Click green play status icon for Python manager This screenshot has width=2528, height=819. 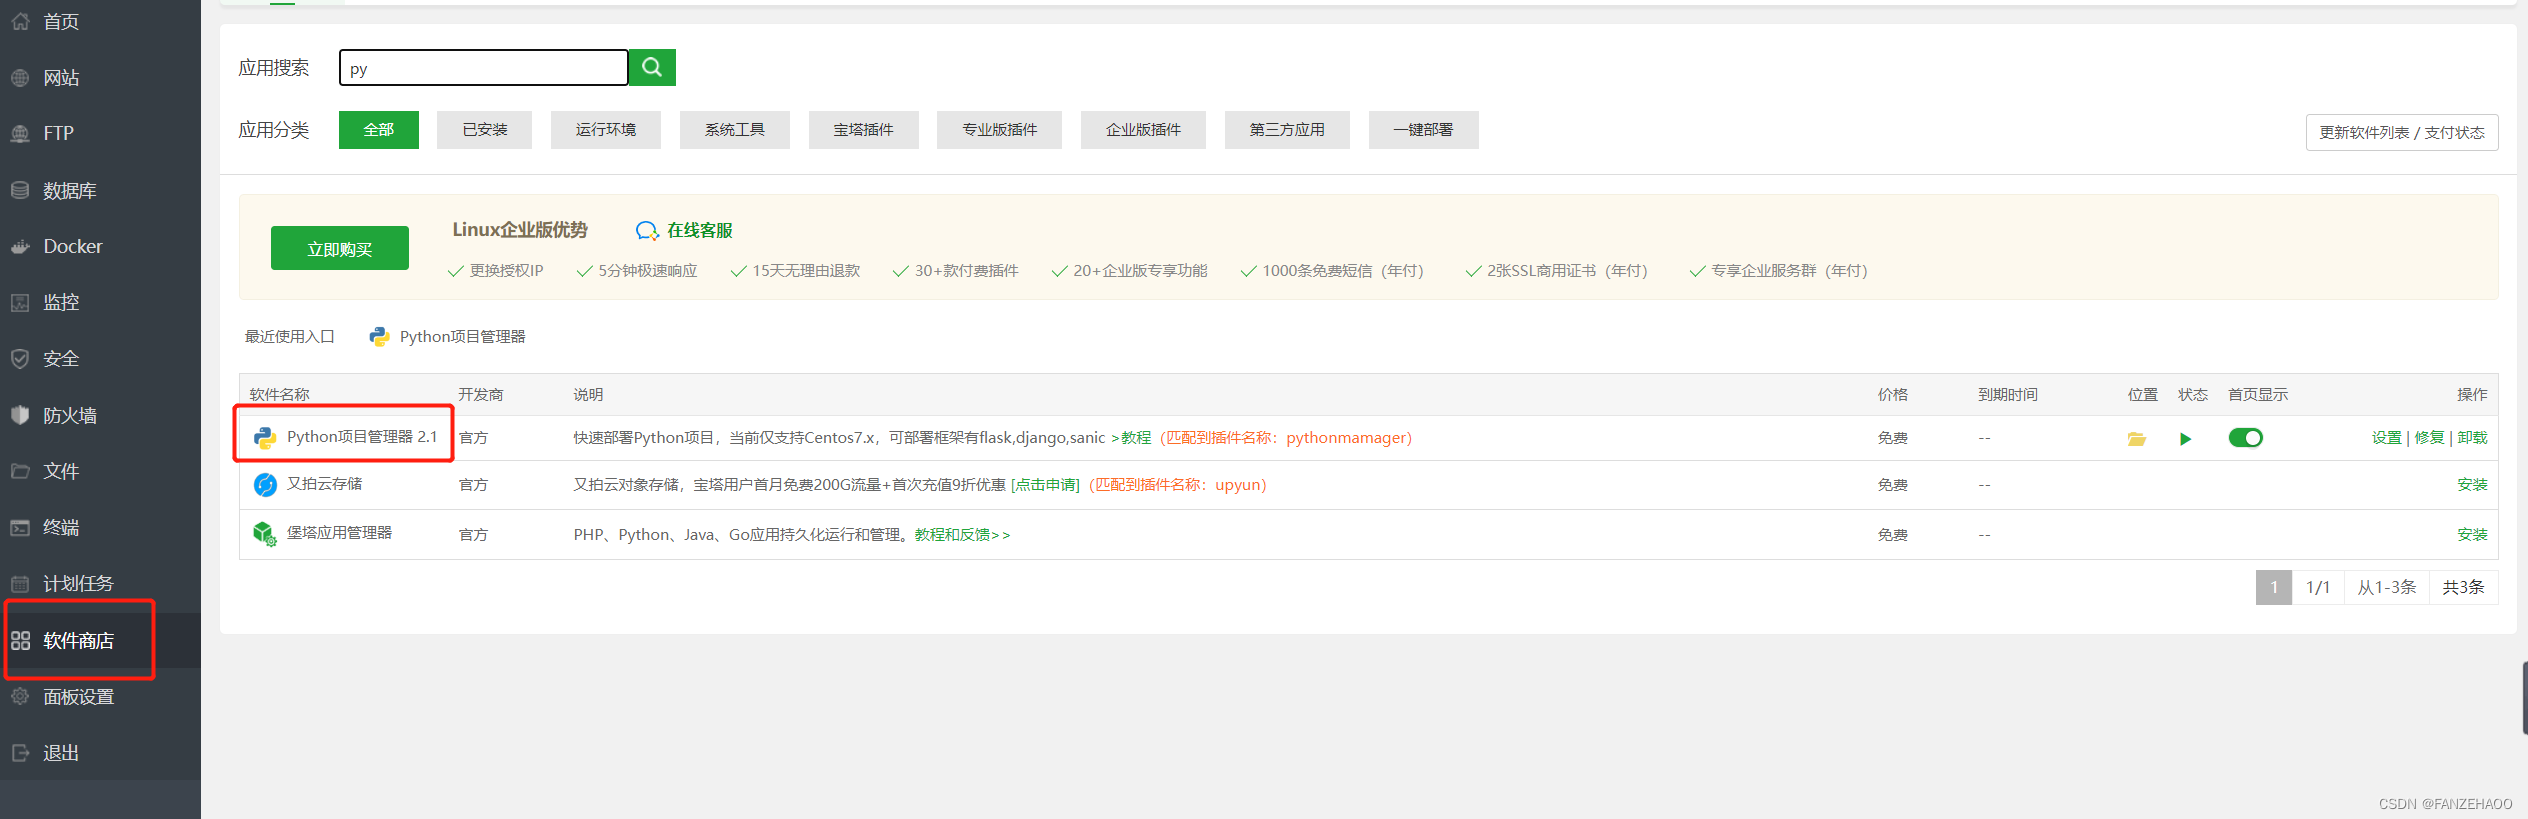tap(2185, 438)
